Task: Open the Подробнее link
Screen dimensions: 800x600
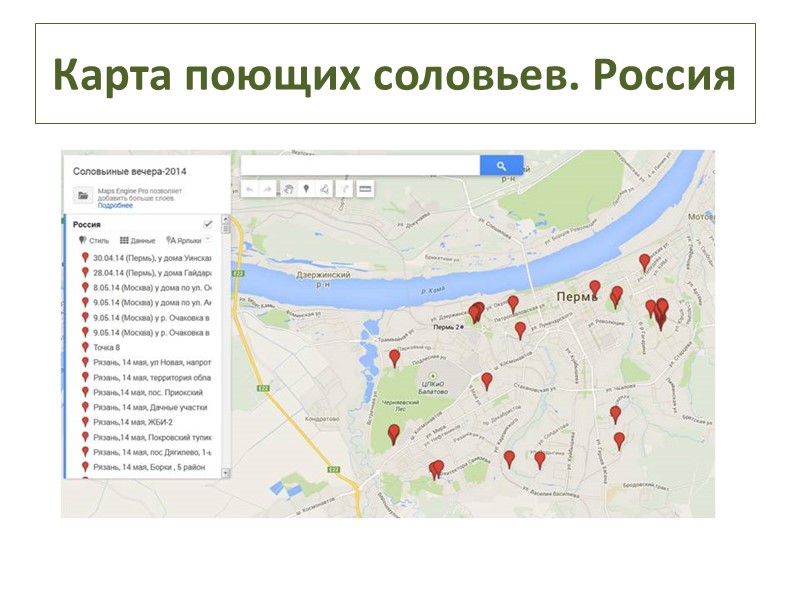Action: (116, 205)
